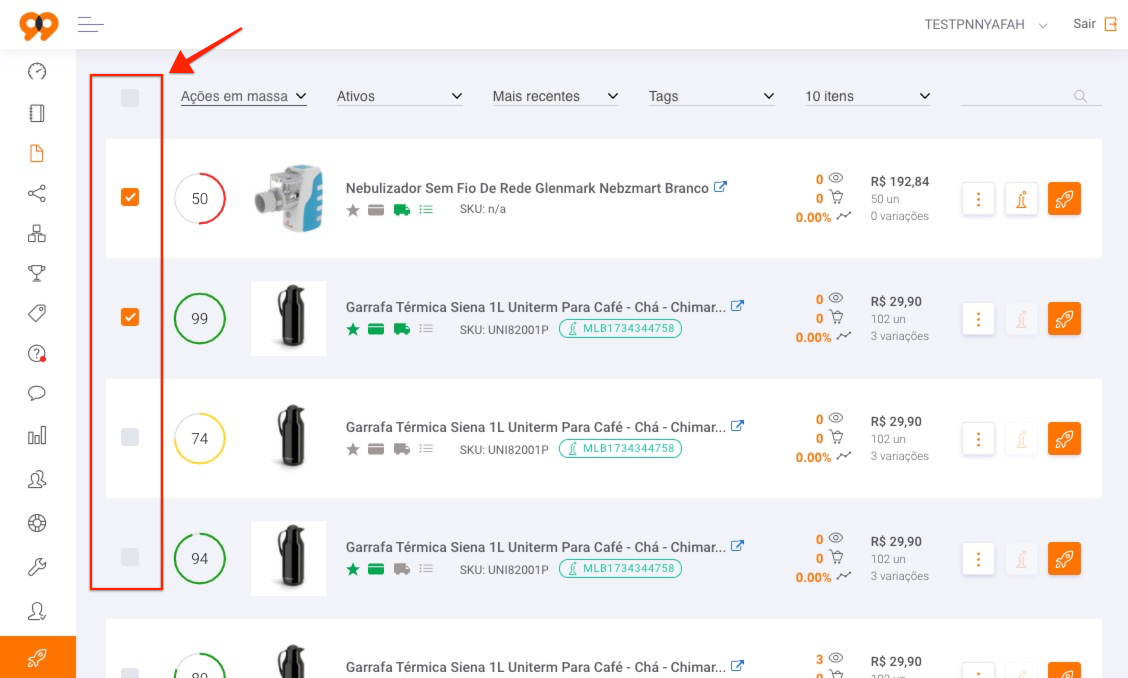This screenshot has height=678, width=1128.
Task: Open Nebulizador Sem Fio De Rede product title
Action: pyautogui.click(x=527, y=188)
